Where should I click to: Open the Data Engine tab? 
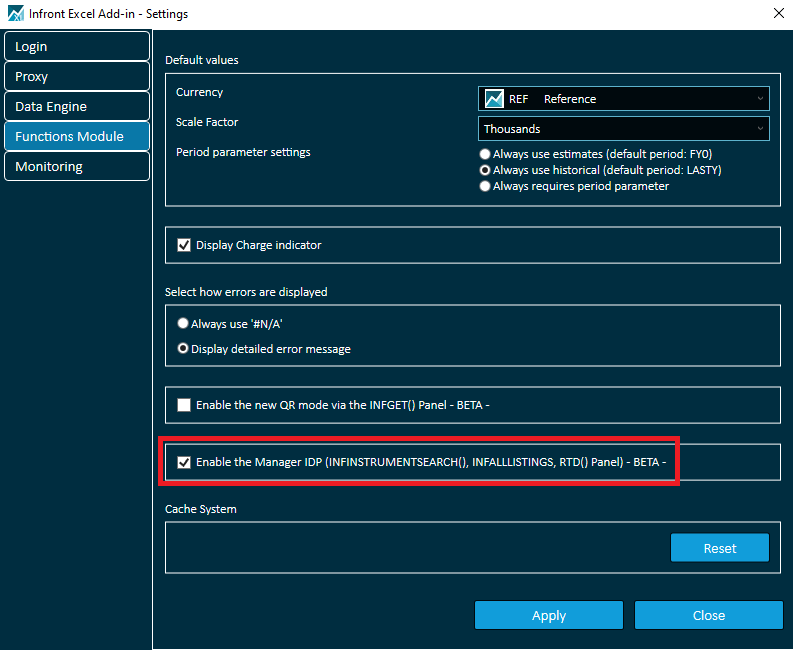[76, 107]
